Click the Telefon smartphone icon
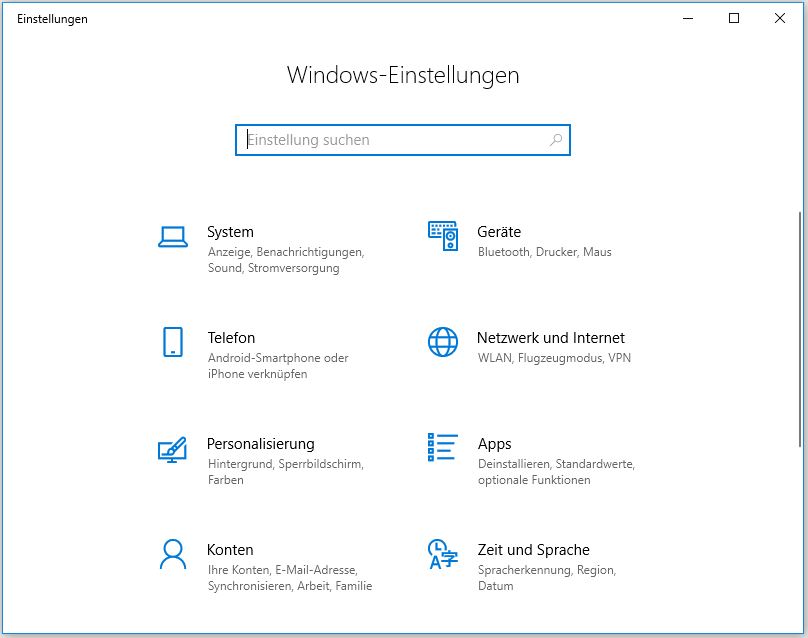The width and height of the screenshot is (808, 638). pos(172,342)
